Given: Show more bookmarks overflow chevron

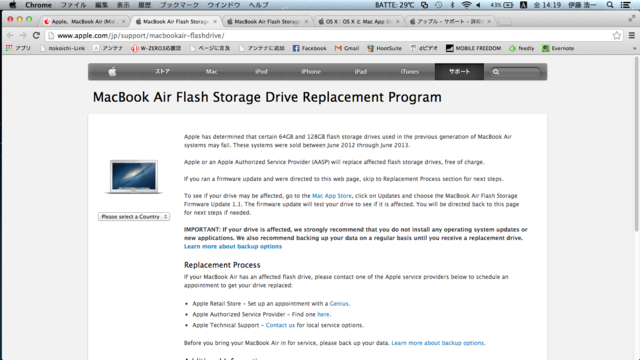Looking at the screenshot, I should [x=634, y=48].
